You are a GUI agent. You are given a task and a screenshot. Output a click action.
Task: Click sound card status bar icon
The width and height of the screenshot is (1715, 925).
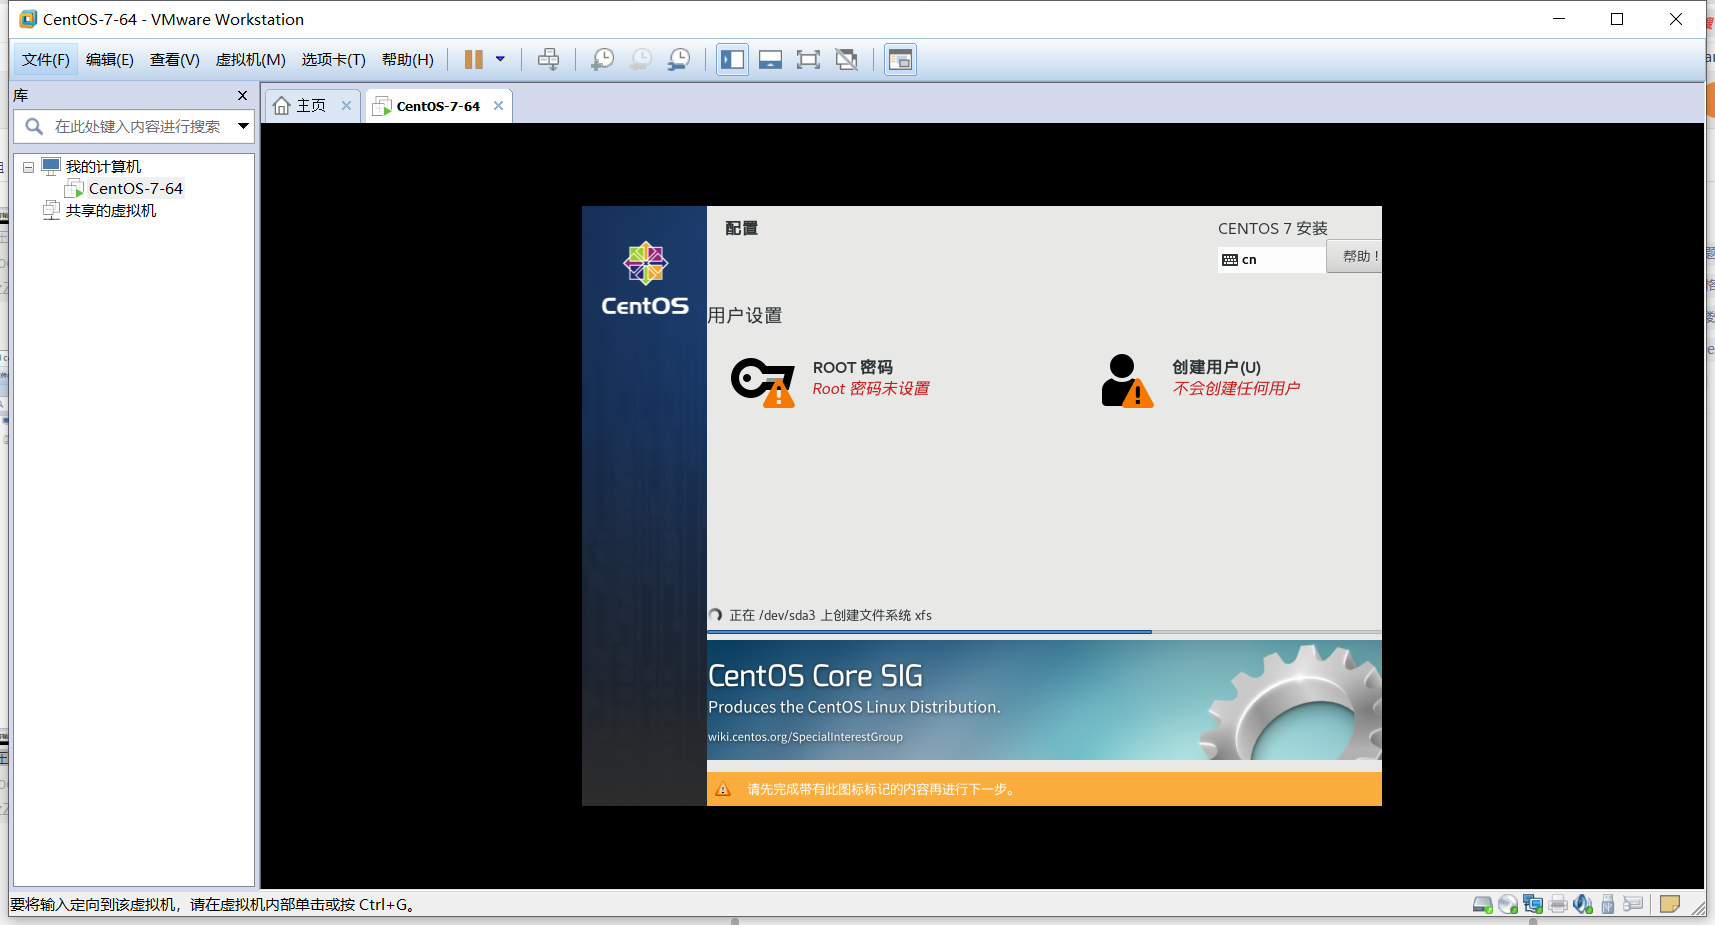(1583, 905)
